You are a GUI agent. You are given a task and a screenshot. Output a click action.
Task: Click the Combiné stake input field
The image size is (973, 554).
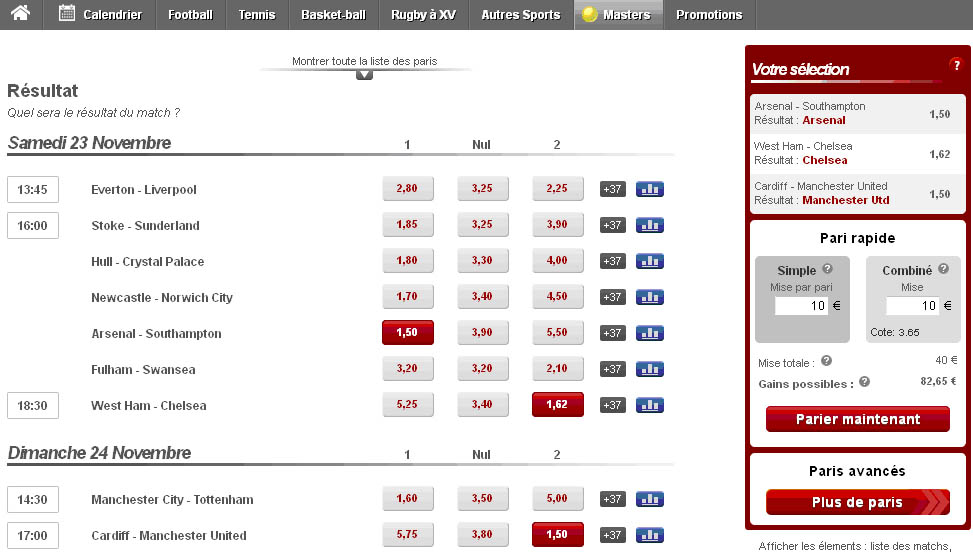coord(911,306)
